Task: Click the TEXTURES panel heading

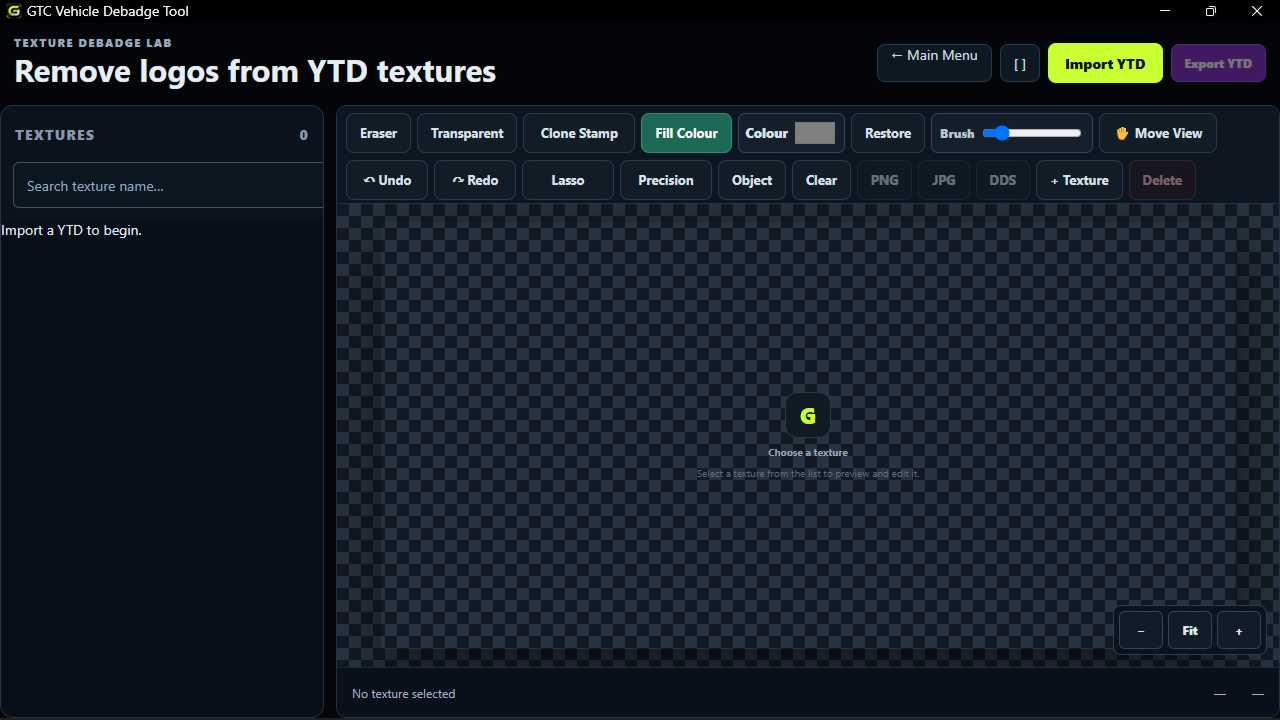Action: coord(55,135)
